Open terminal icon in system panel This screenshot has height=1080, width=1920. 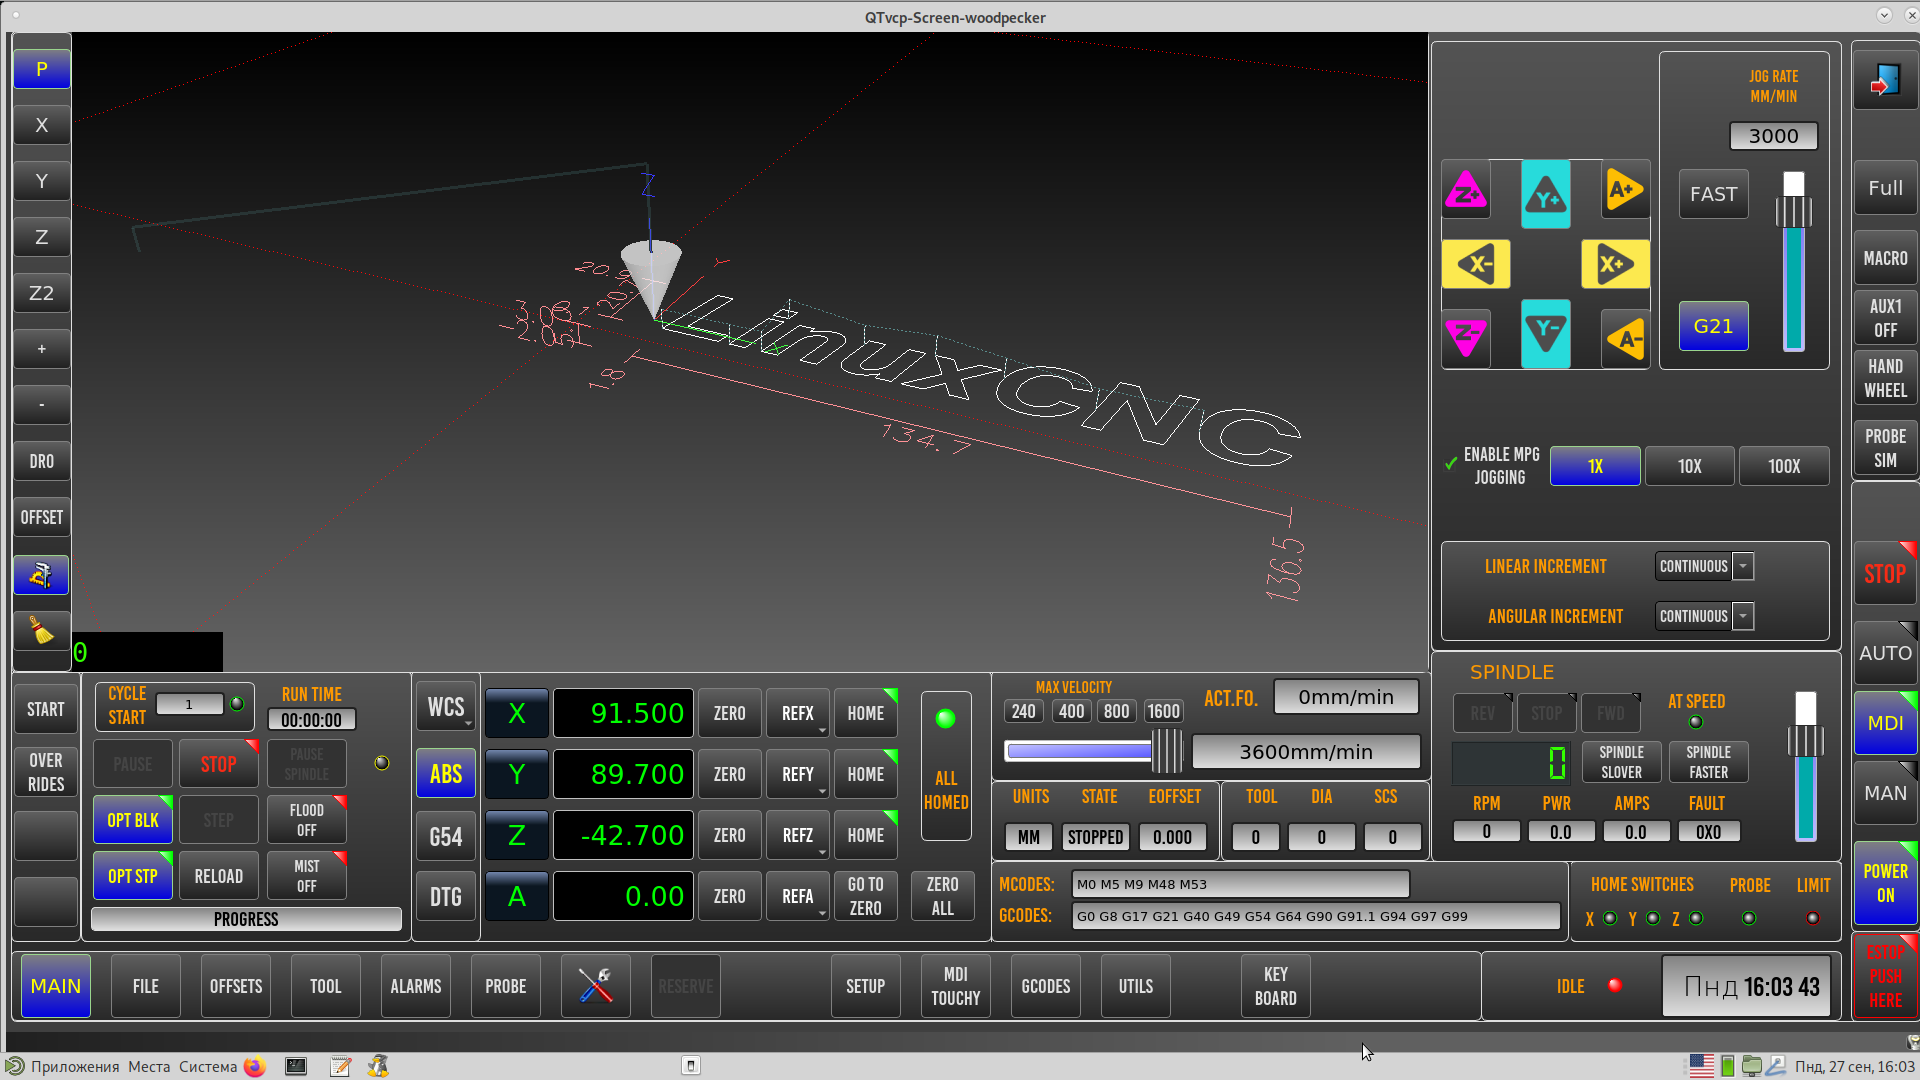[x=296, y=1066]
